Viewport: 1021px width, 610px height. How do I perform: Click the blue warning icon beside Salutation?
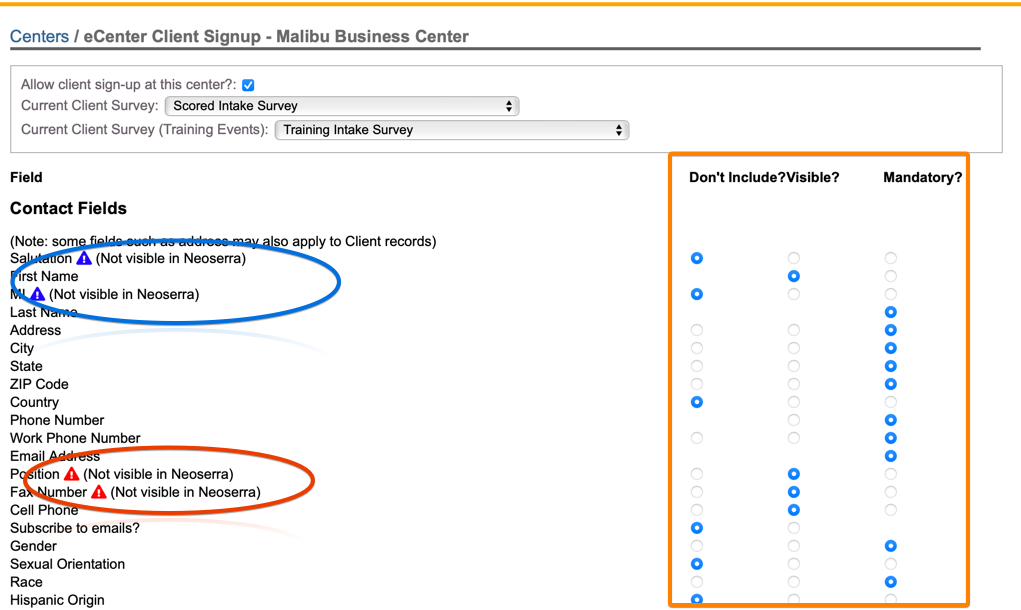pos(84,259)
